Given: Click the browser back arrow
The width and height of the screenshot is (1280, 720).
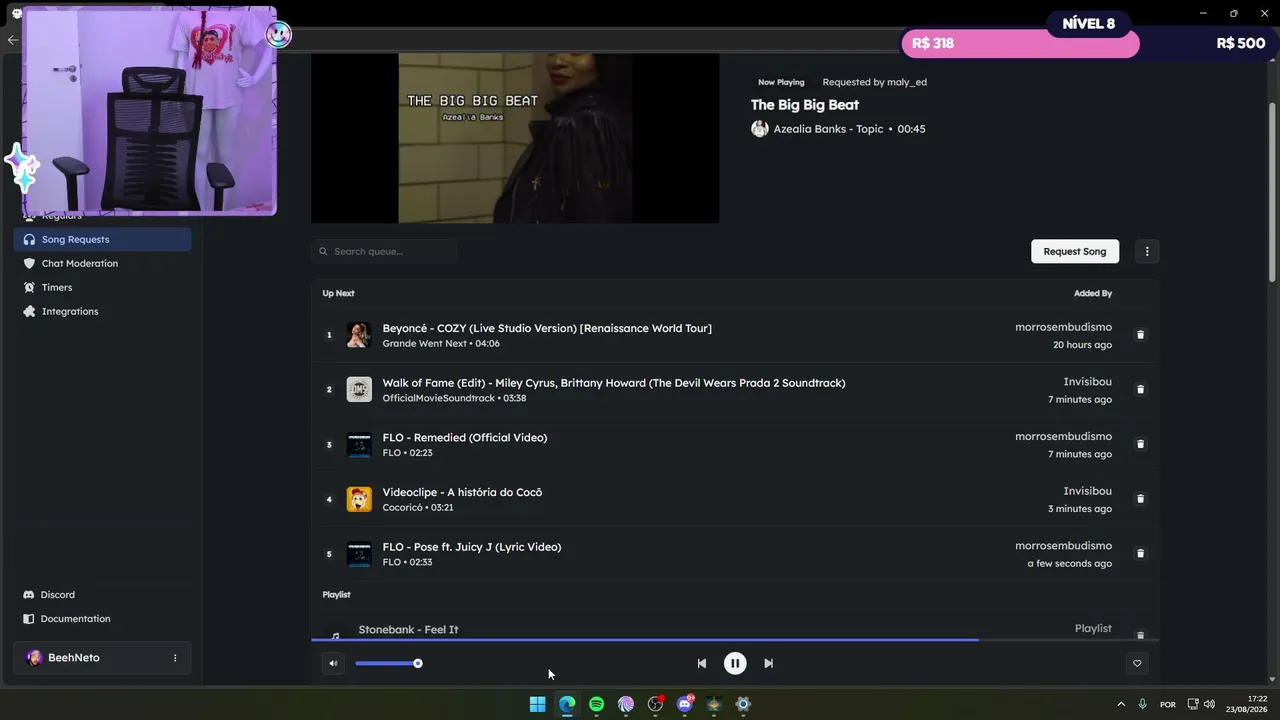Looking at the screenshot, I should tap(12, 40).
